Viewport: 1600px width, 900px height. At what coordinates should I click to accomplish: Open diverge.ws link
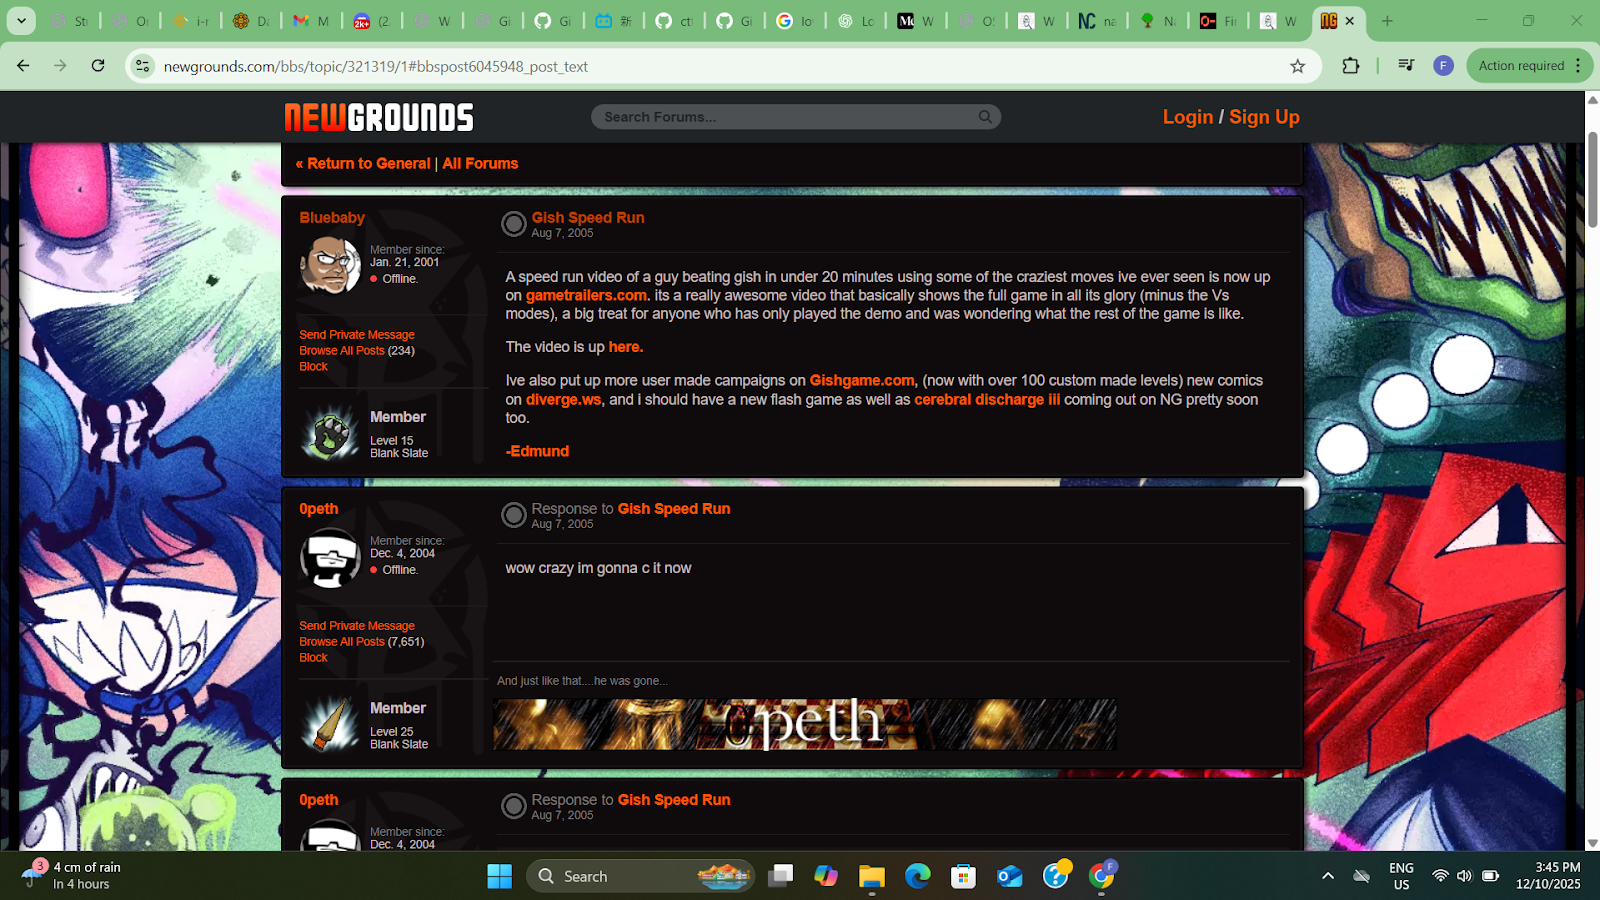pos(564,400)
